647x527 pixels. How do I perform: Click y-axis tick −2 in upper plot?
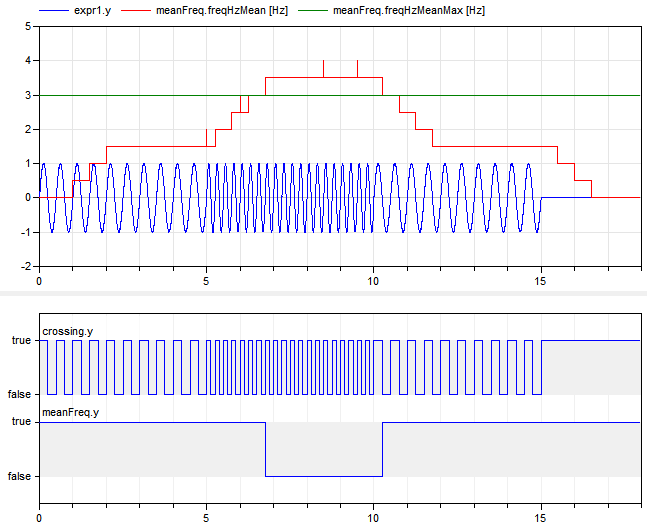pos(25,268)
